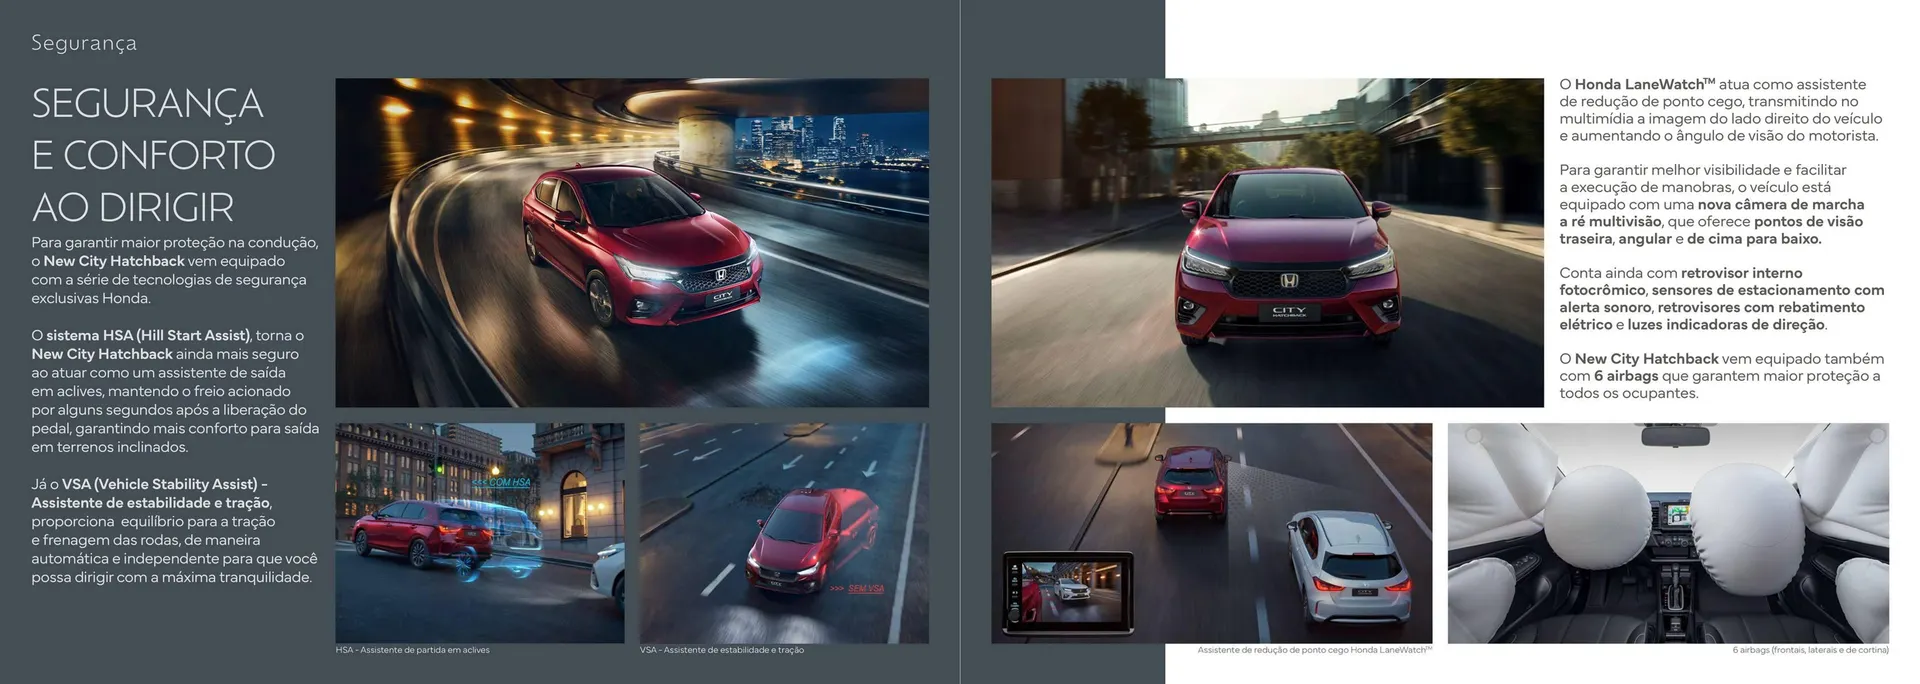Open the red hatchback tunnel photo
The image size is (1920, 684).
click(x=632, y=243)
